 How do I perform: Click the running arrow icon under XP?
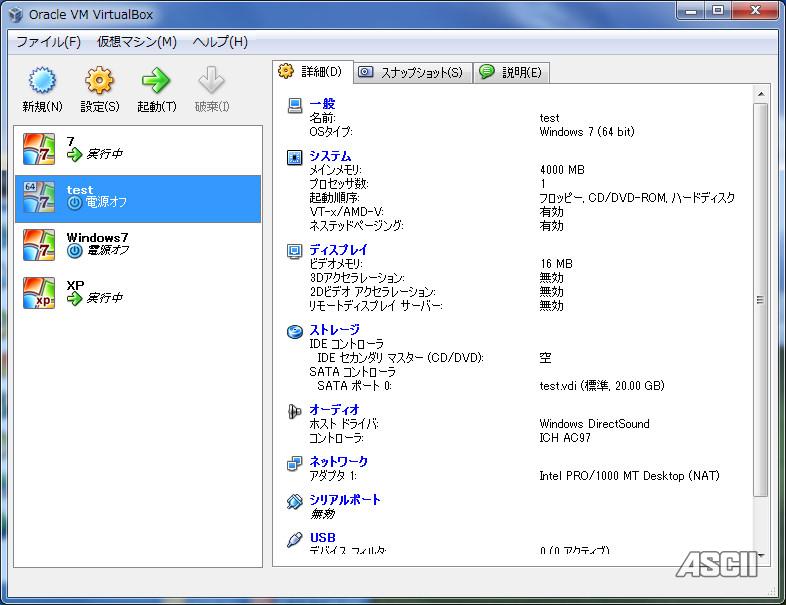[75, 298]
